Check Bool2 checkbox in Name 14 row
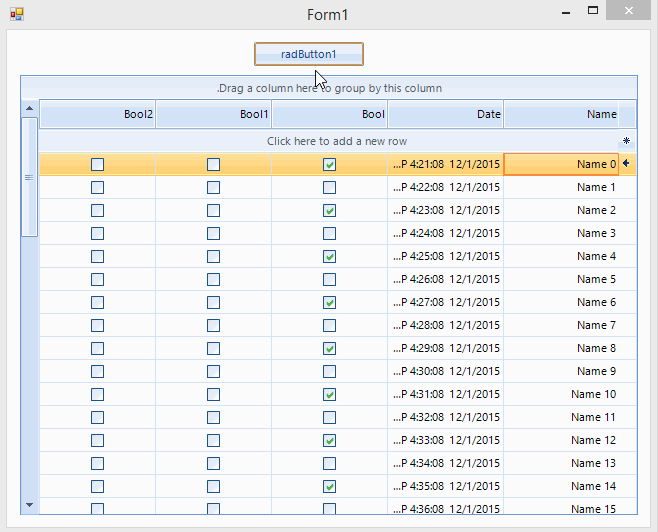This screenshot has width=658, height=532. (x=97, y=486)
